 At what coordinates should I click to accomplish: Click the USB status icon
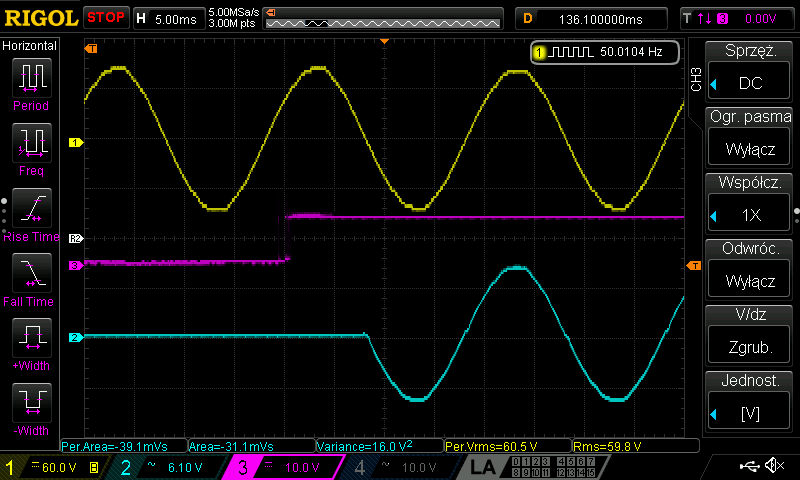(748, 466)
